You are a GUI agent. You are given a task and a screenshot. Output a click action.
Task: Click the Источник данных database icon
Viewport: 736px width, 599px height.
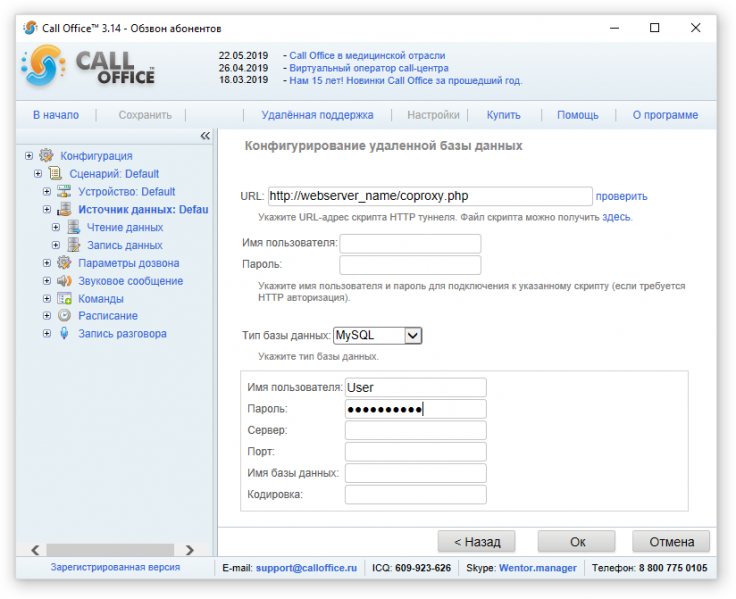pos(64,209)
